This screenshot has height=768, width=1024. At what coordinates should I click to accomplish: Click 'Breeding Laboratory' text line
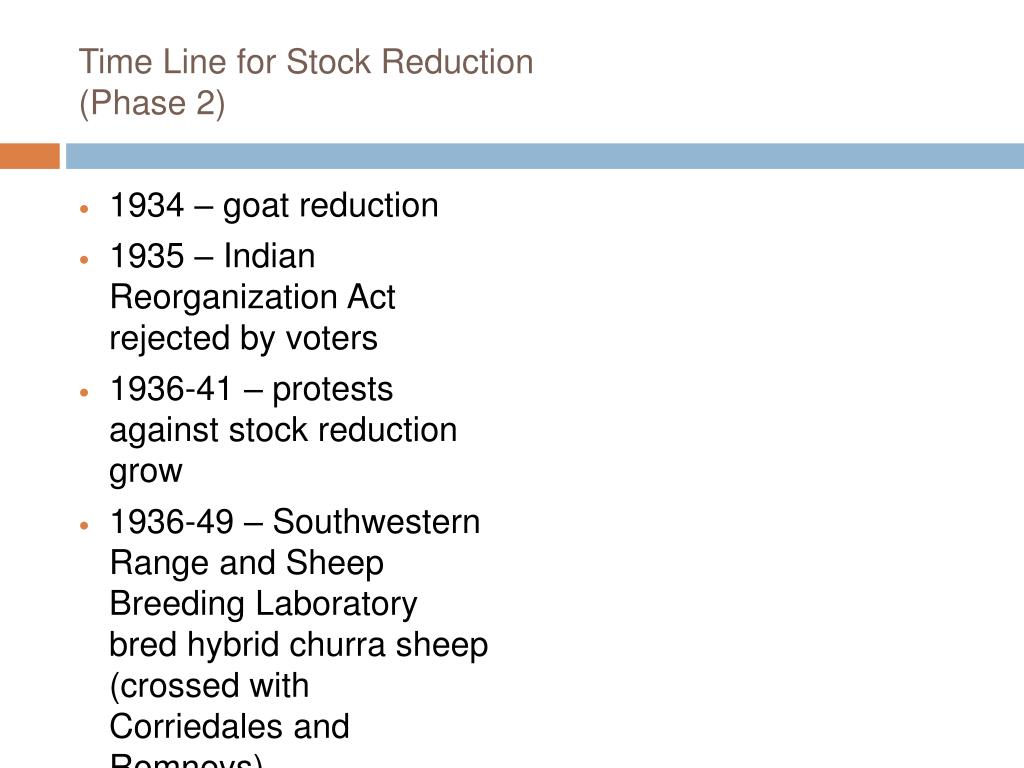coord(264,604)
